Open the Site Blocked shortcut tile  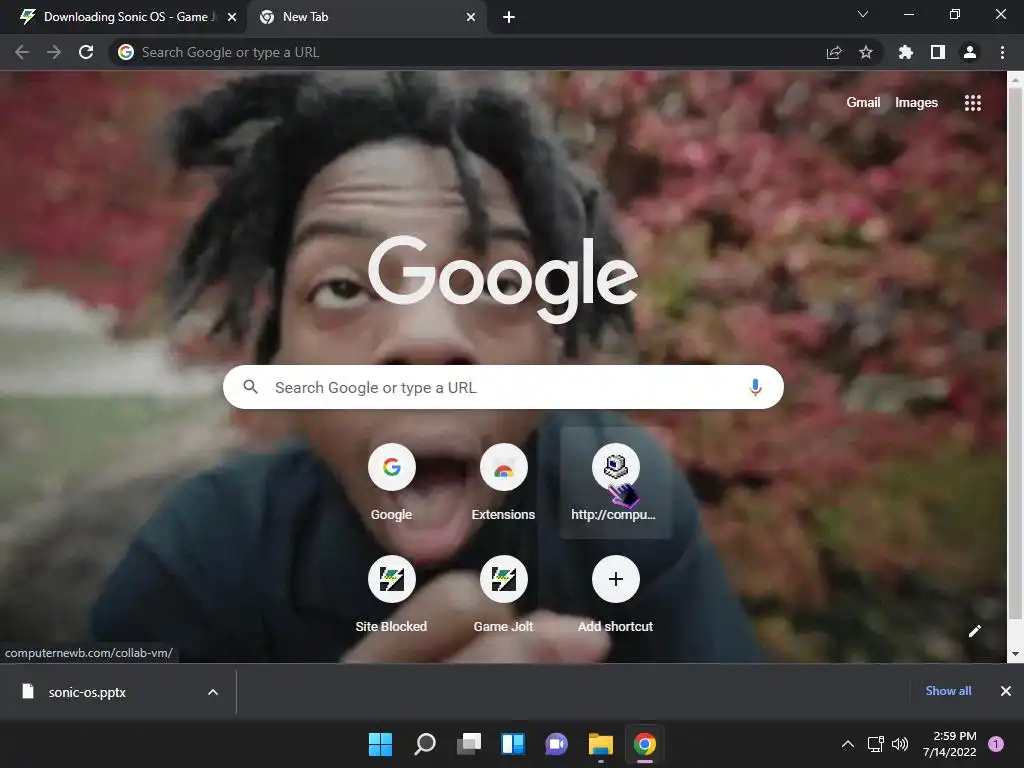[391, 595]
